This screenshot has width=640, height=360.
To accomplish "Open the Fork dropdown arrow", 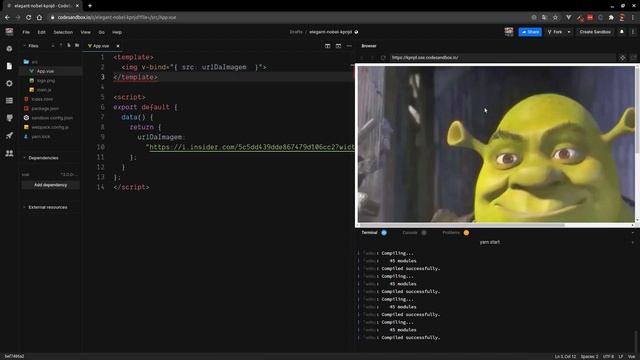I will tap(569, 32).
